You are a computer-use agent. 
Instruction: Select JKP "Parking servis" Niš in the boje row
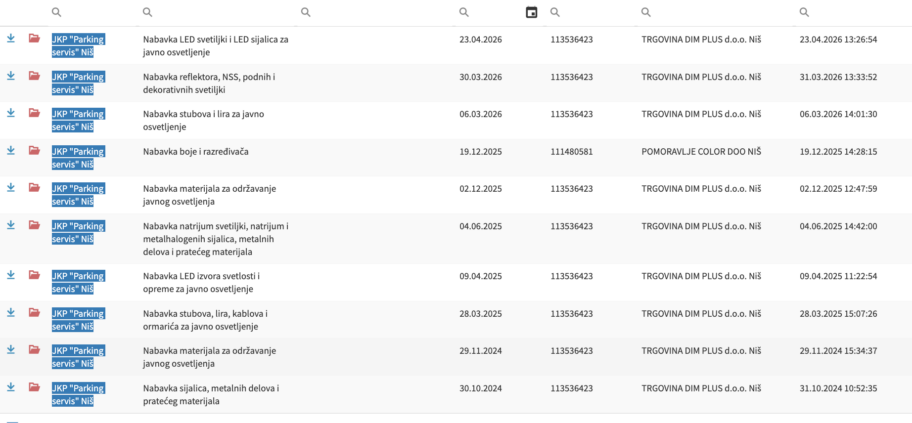(x=78, y=158)
